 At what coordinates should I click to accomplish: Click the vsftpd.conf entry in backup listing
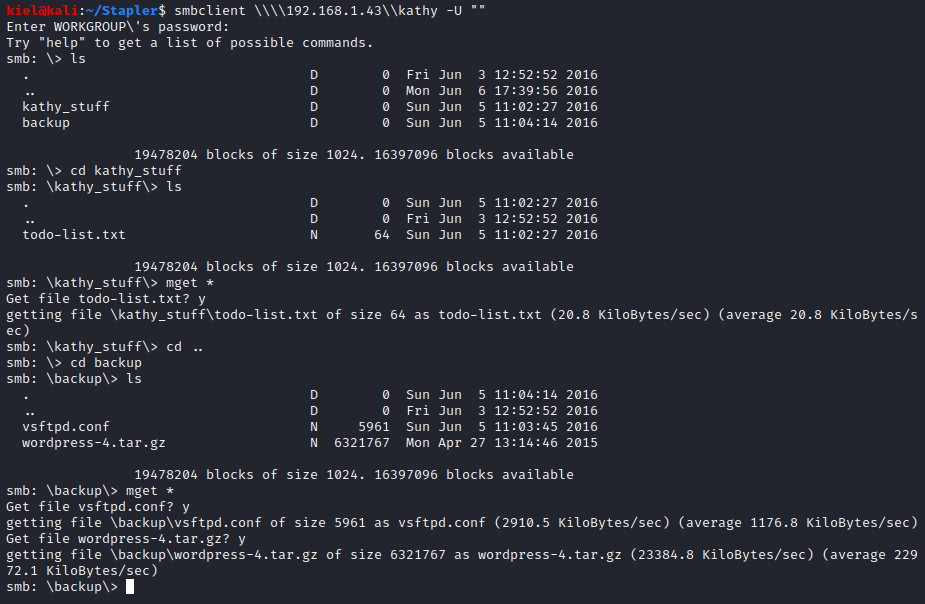(x=66, y=427)
